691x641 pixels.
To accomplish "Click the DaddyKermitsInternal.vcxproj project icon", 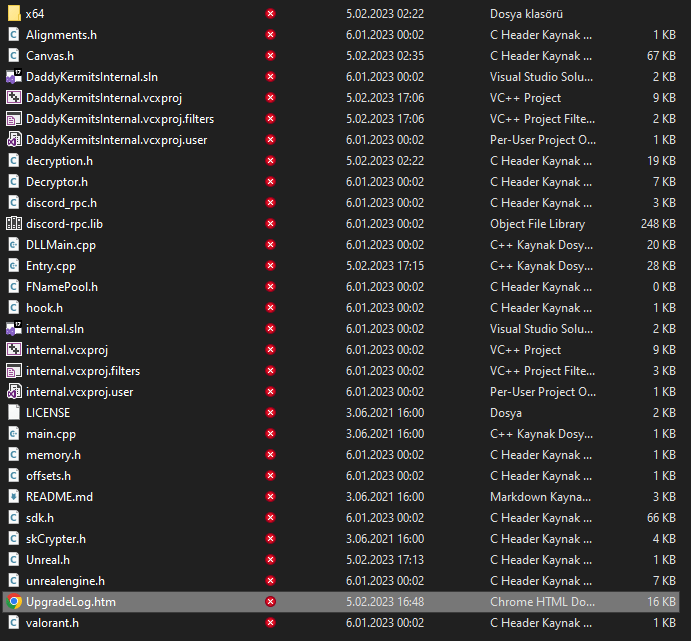I will tap(14, 98).
